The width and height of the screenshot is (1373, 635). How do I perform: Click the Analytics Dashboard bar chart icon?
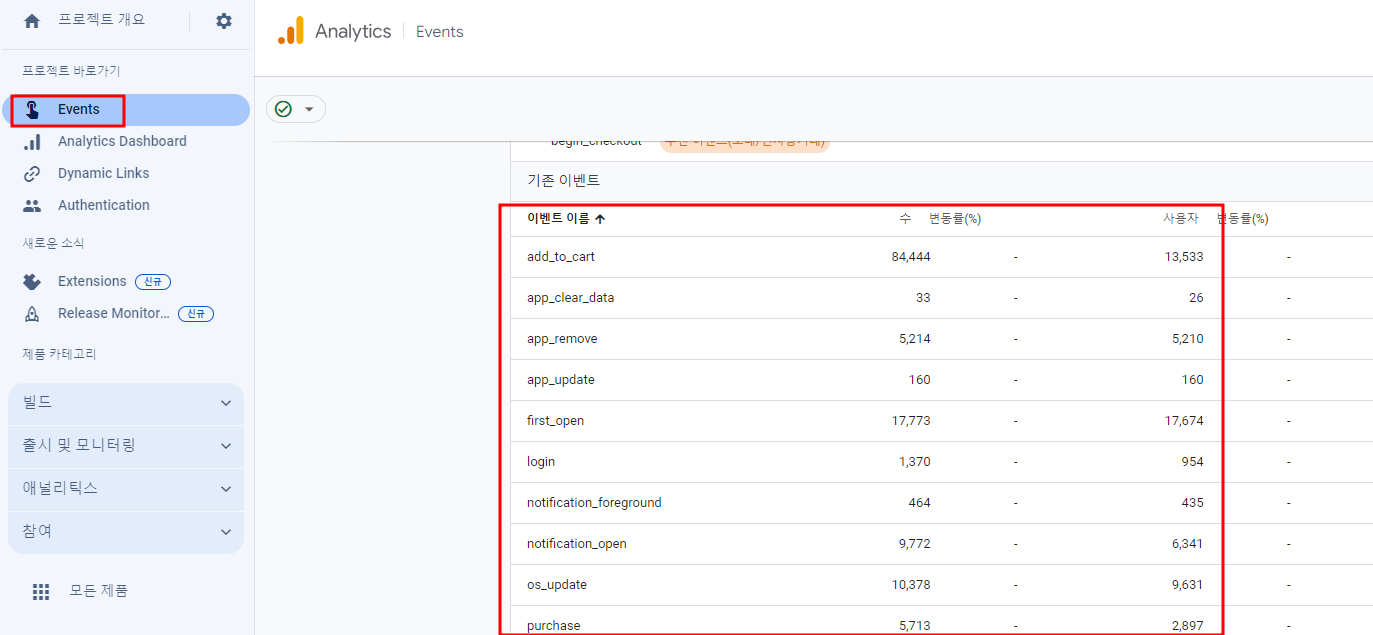[32, 142]
